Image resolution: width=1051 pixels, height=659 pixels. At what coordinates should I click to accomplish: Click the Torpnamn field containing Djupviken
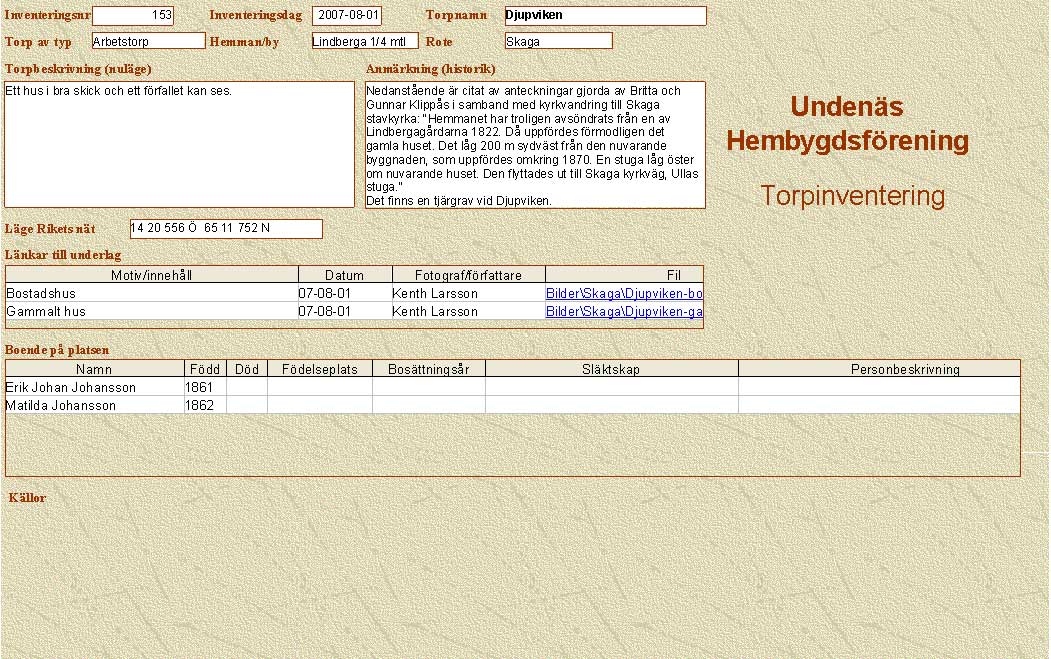pyautogui.click(x=605, y=16)
